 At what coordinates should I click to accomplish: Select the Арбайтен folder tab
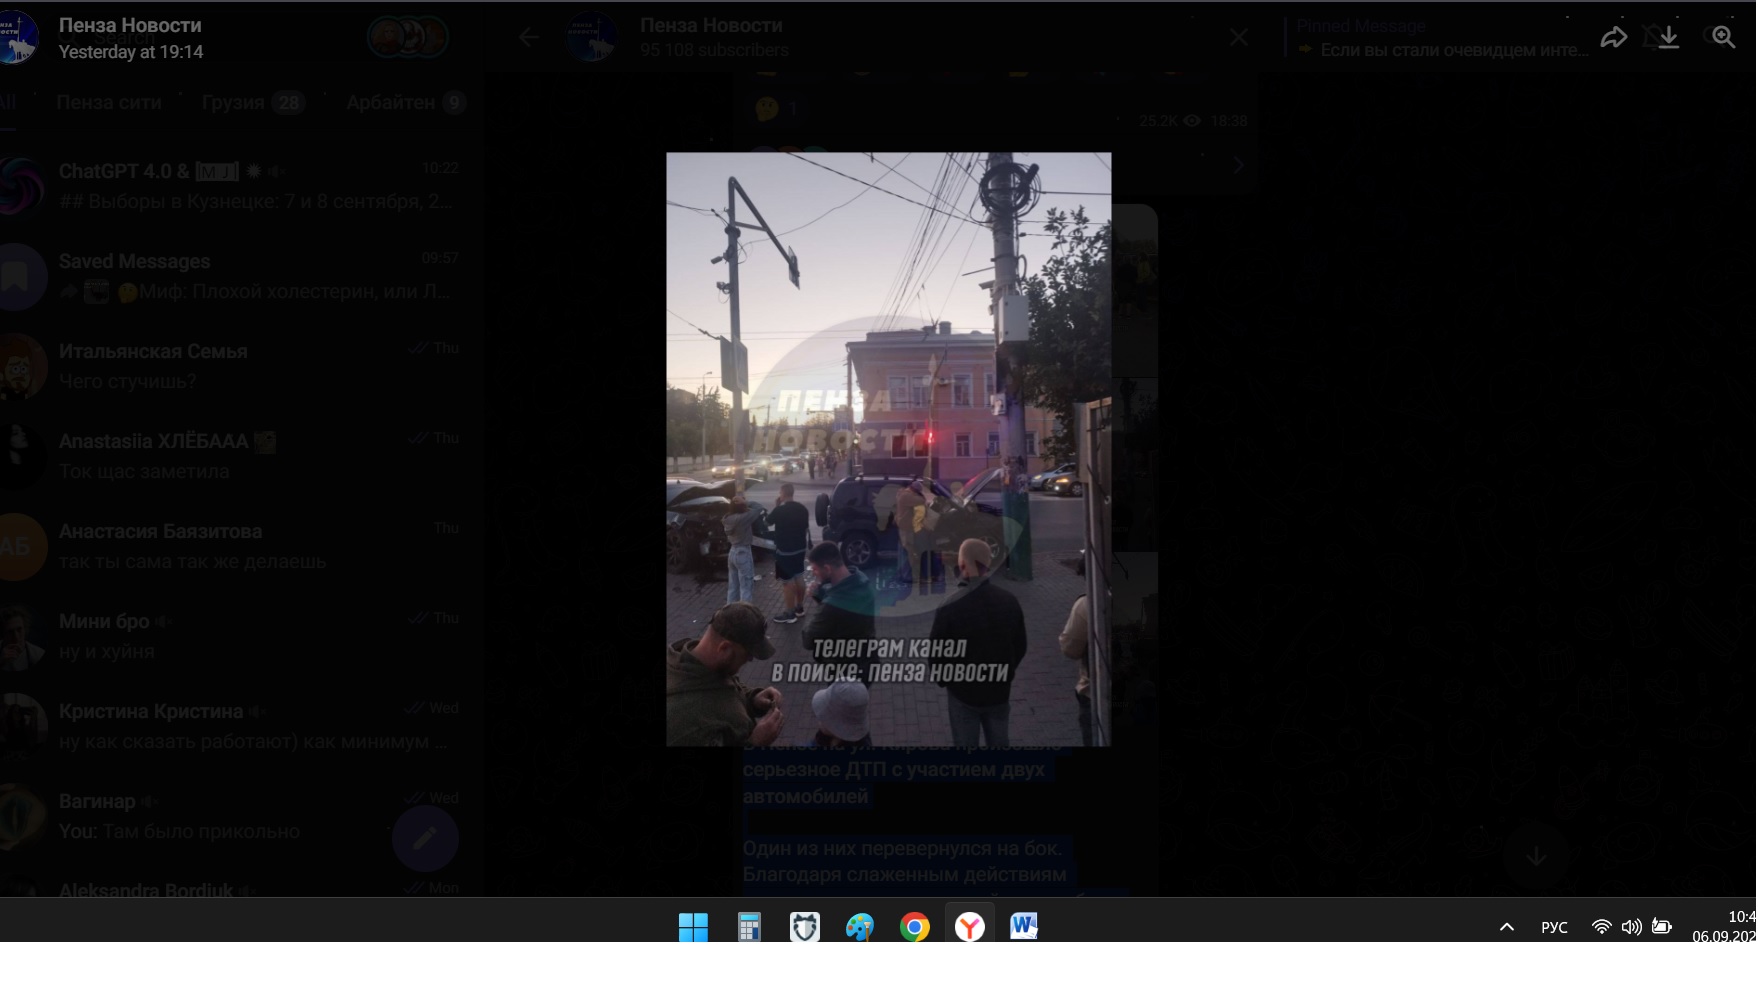pyautogui.click(x=390, y=102)
